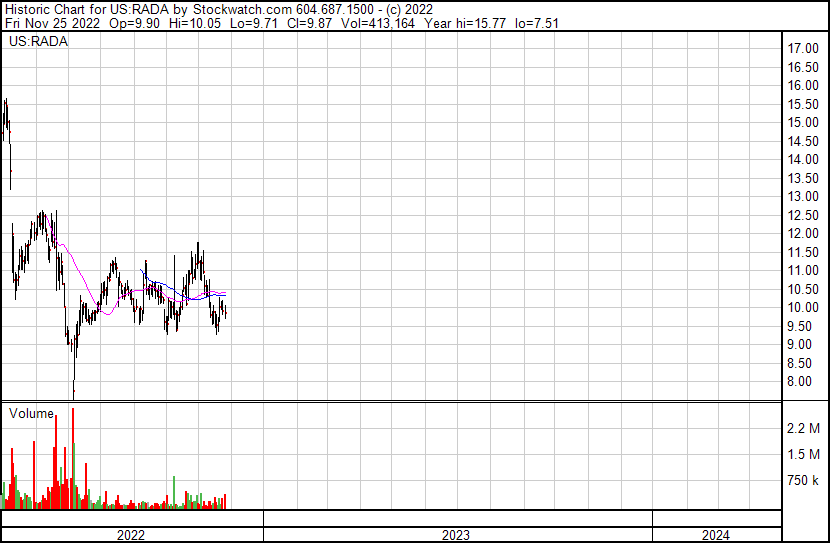
Task: Click the 11.50 price axis label
Action: 803,252
